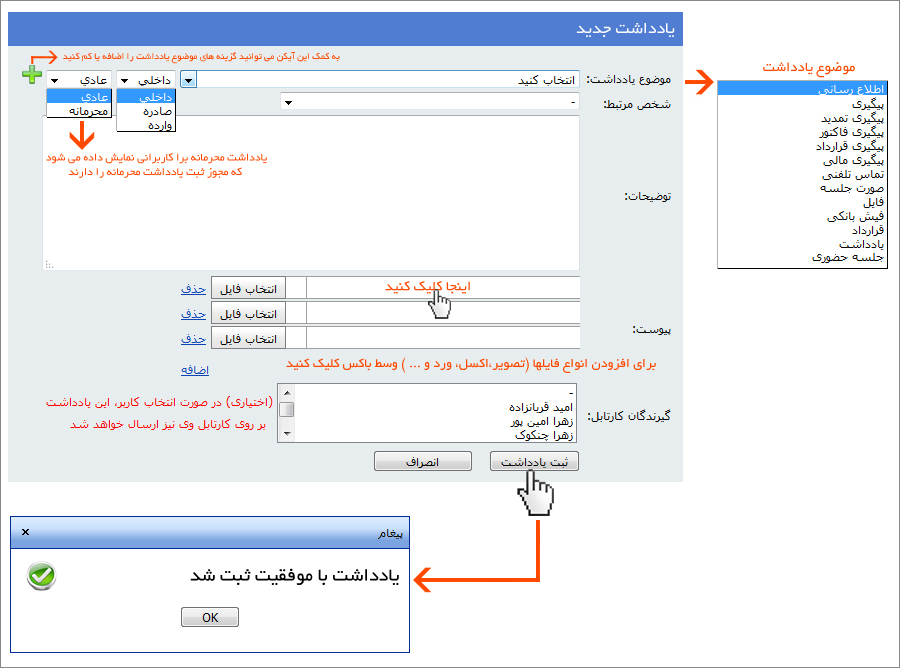Choose صادره in the type list
The width and height of the screenshot is (900, 668).
pyautogui.click(x=146, y=111)
